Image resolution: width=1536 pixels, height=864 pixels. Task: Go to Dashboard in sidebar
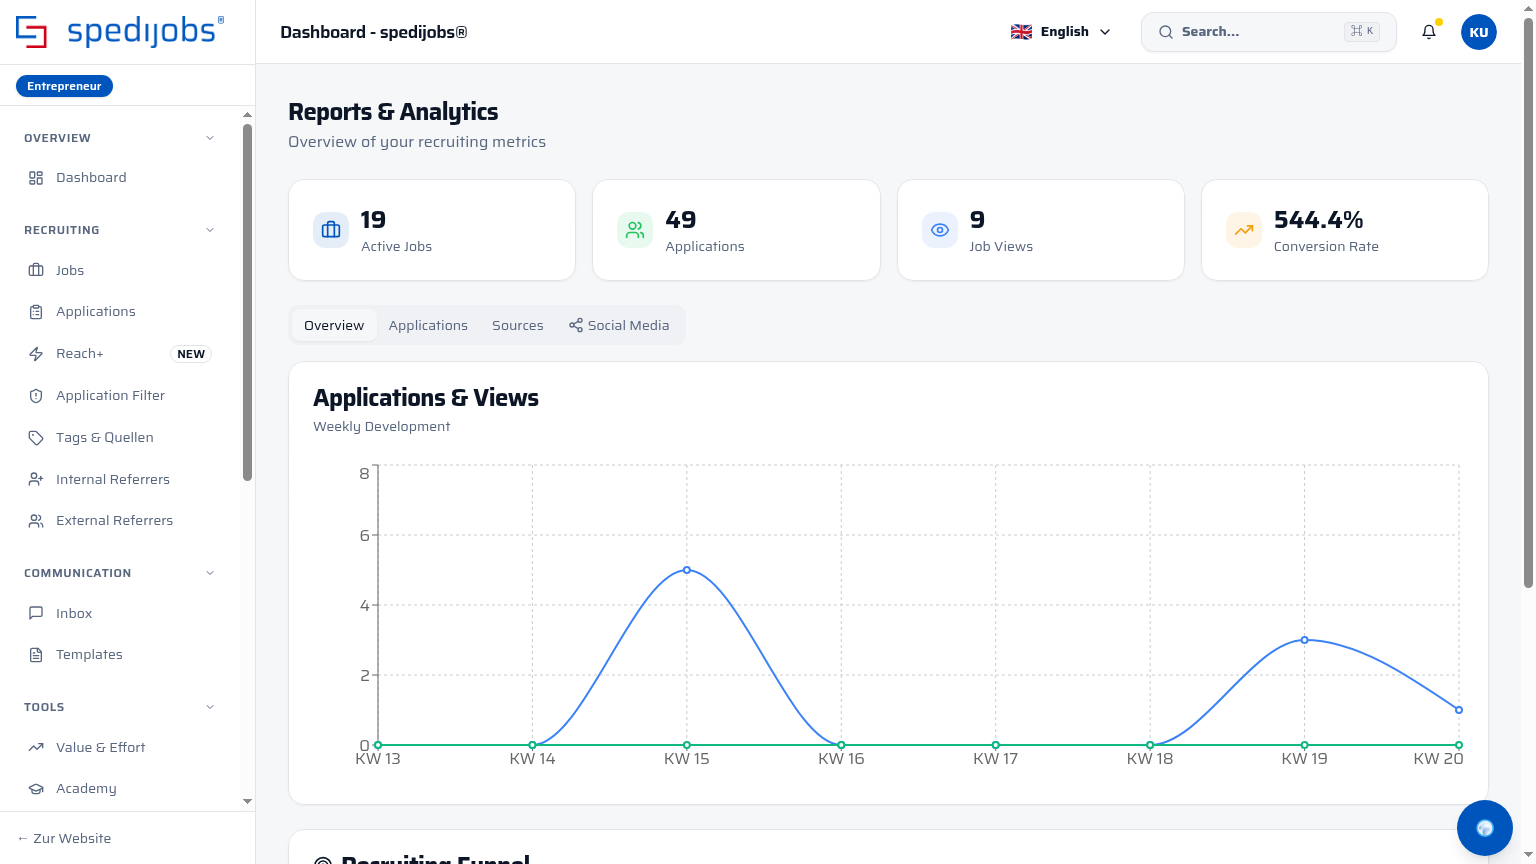click(120, 178)
